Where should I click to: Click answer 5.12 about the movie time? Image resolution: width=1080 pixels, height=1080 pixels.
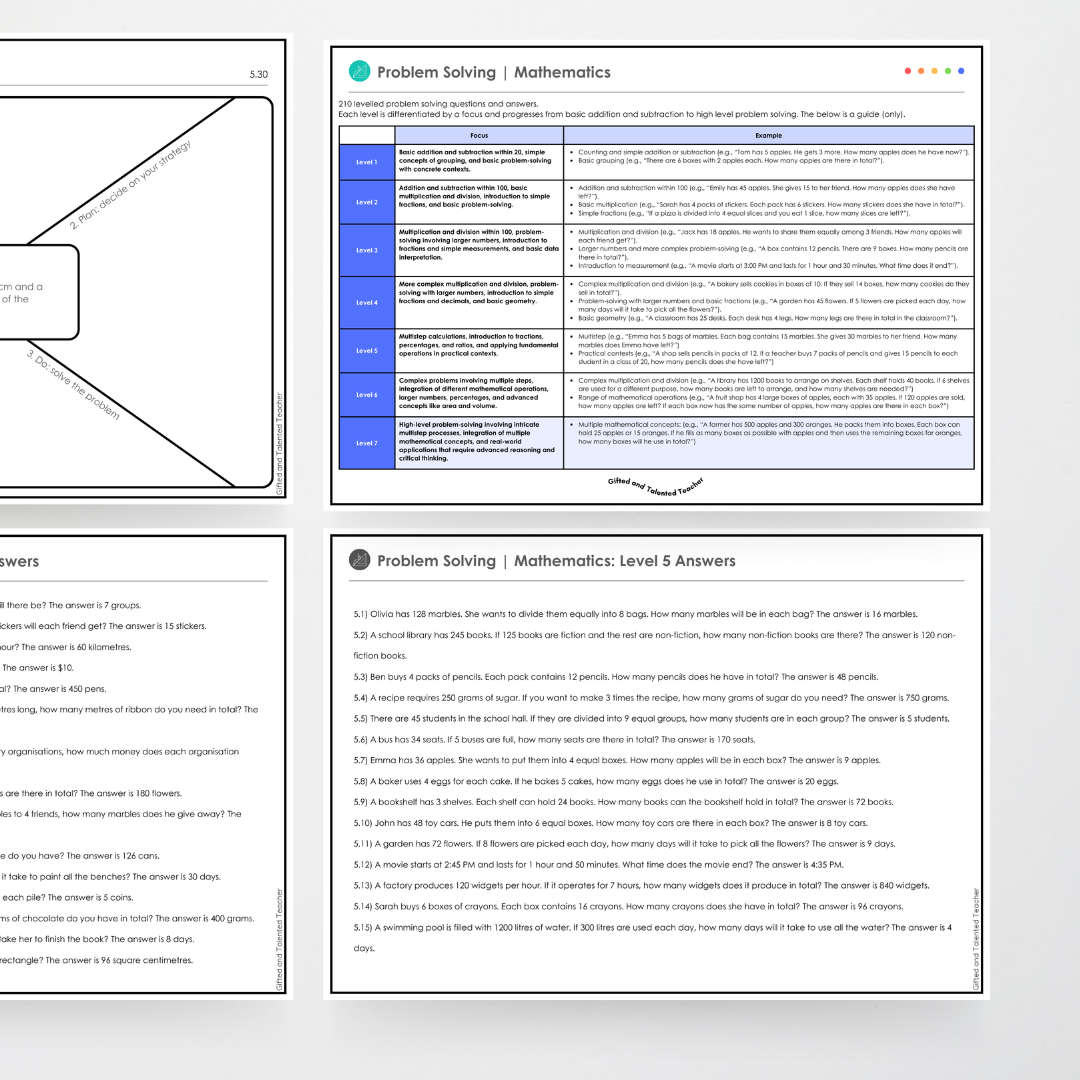598,865
